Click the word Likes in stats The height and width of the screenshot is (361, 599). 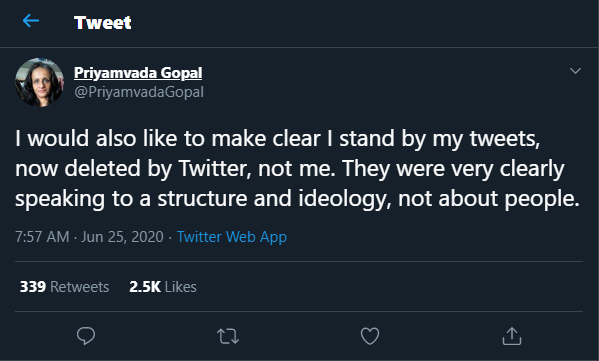(181, 287)
